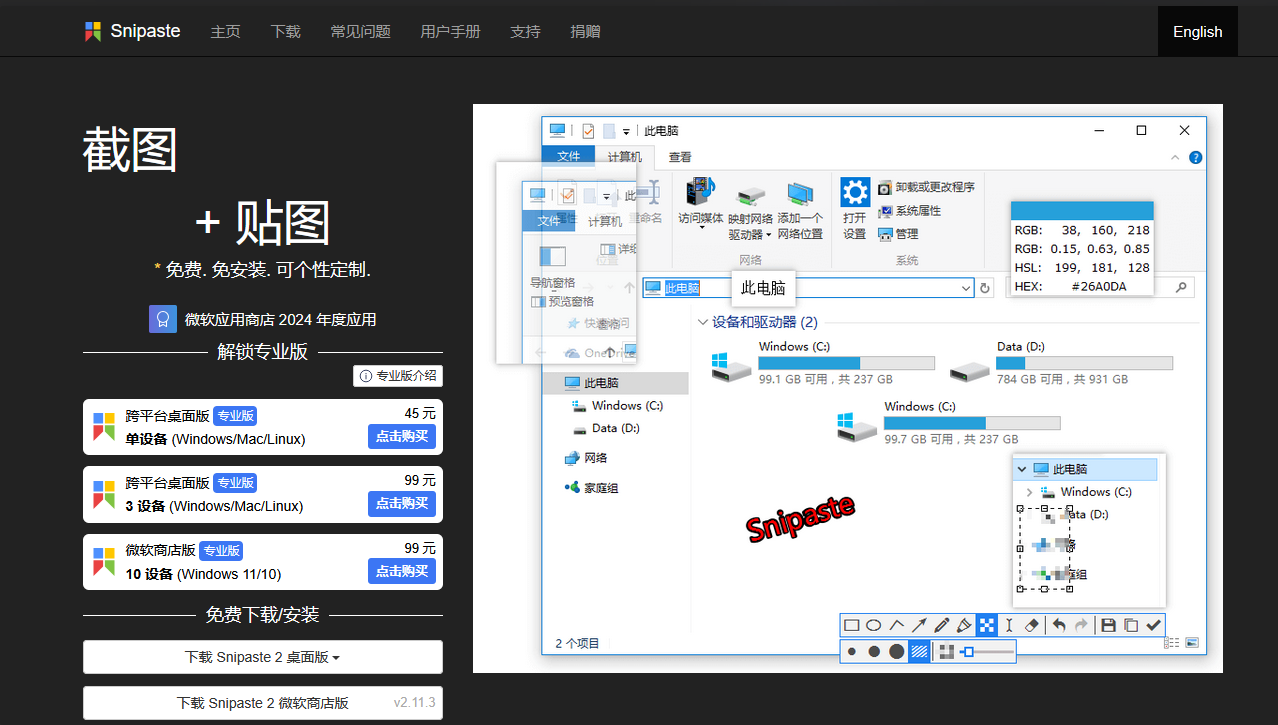Select 家庭组 in navigation pane

[x=592, y=488]
